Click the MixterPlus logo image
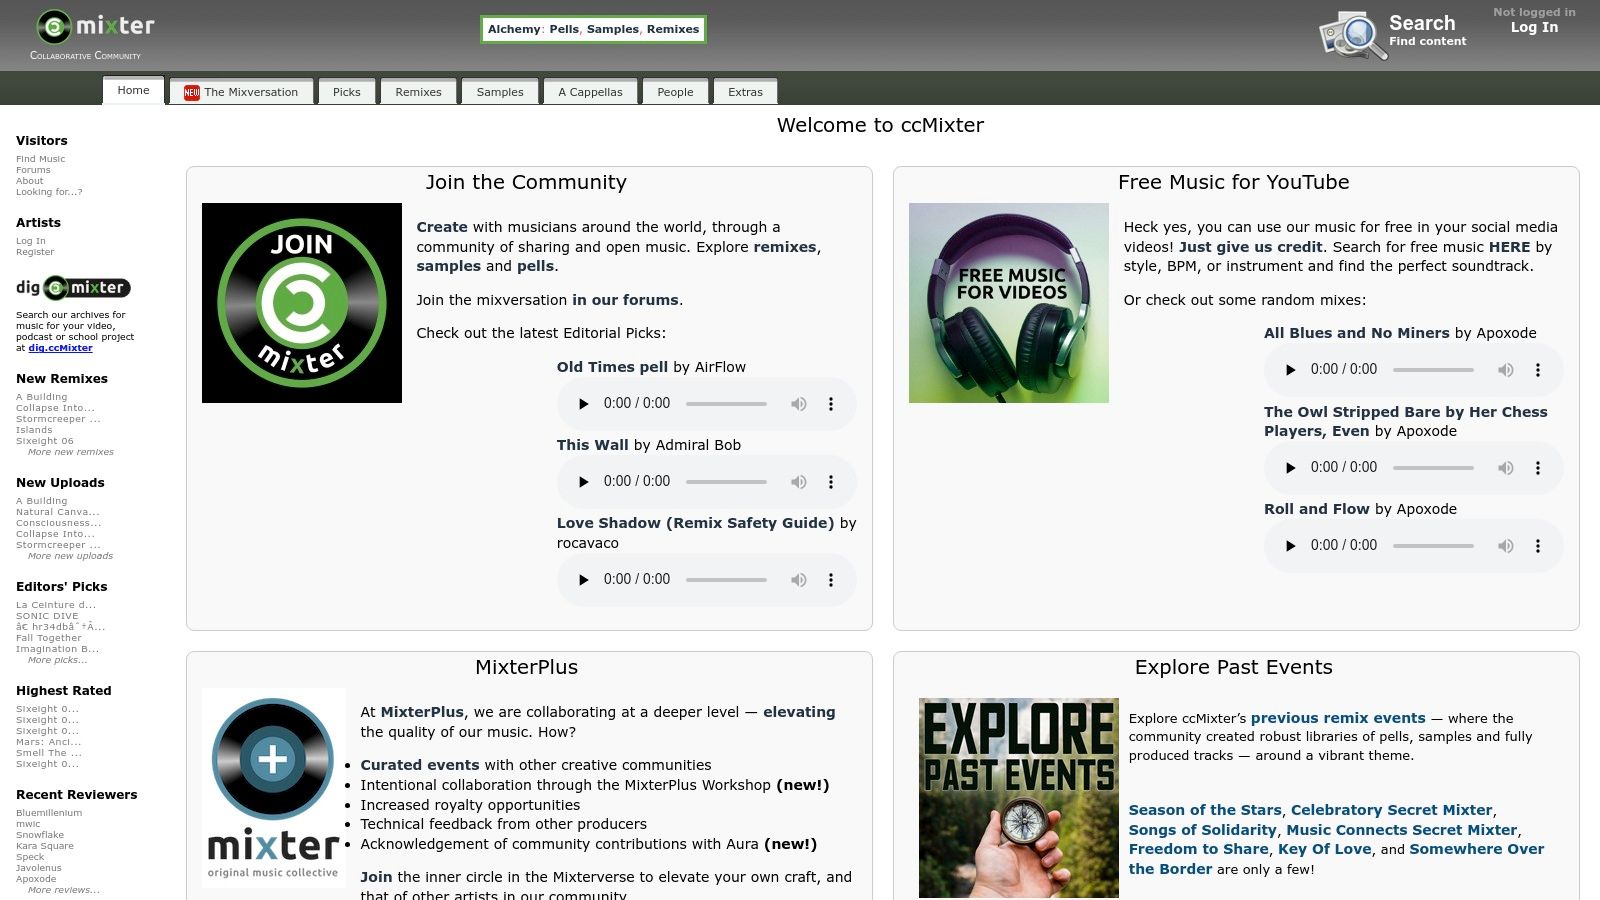The height and width of the screenshot is (900, 1600). coord(273,788)
